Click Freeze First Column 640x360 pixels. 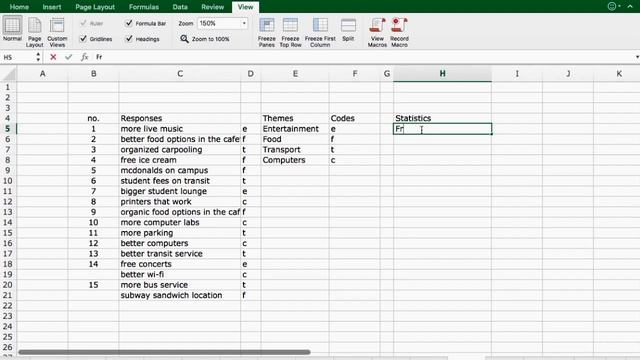pos(320,32)
